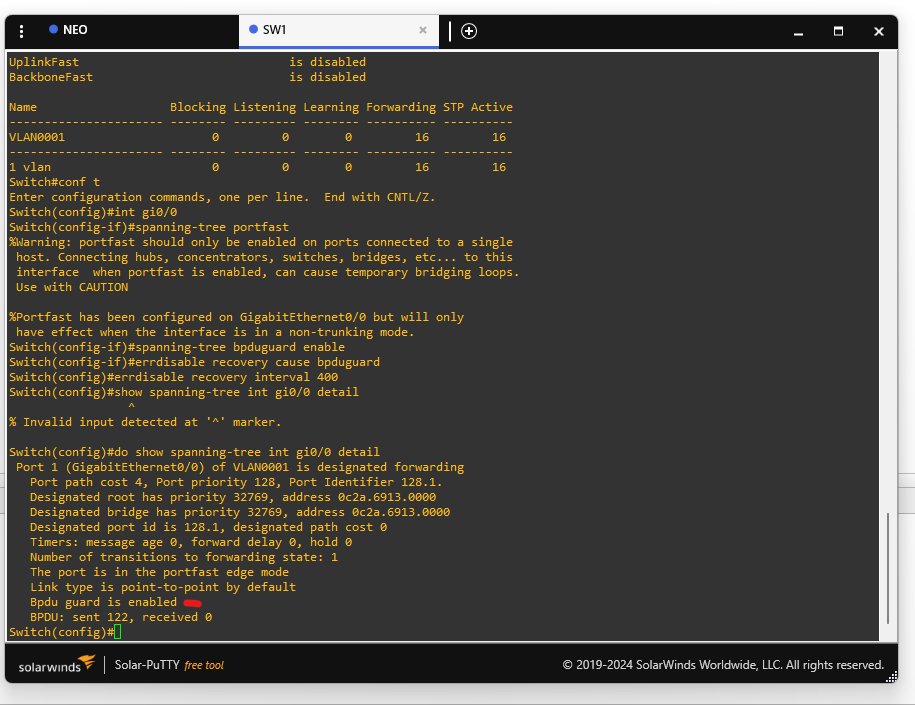Click 'Link type is point-to-point by default'

163,587
